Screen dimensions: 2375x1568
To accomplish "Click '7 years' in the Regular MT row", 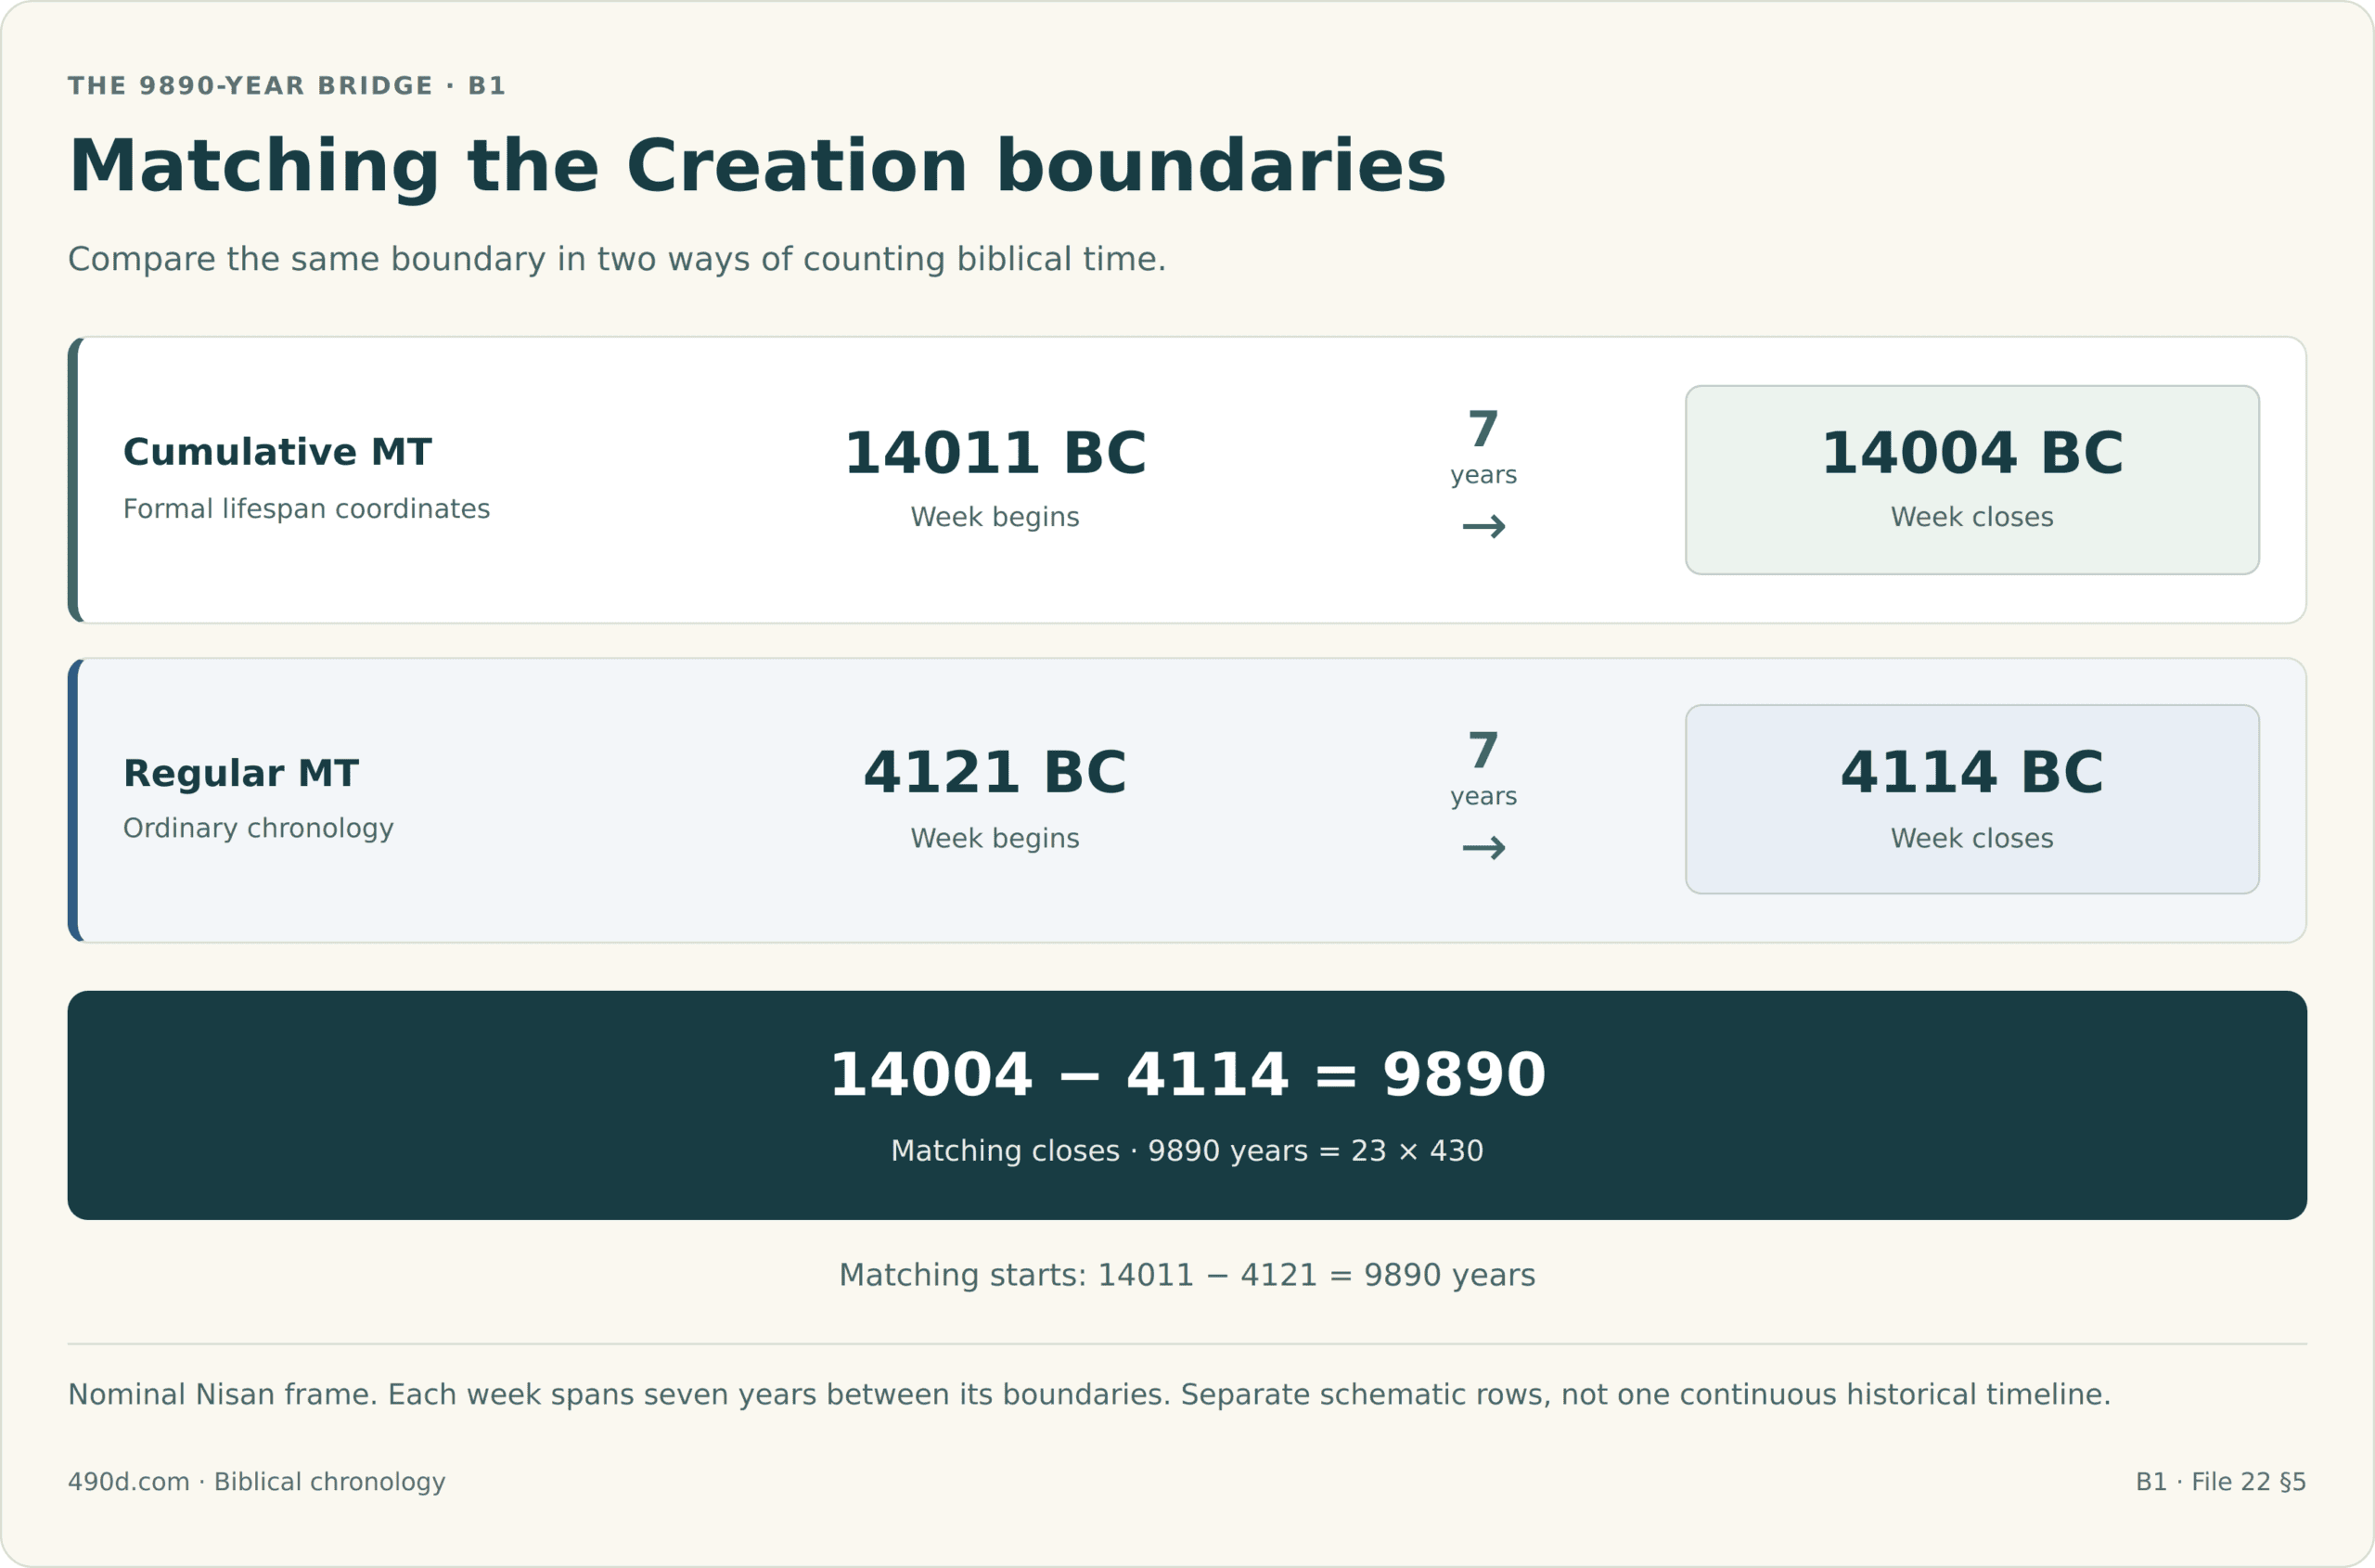I will [x=1483, y=769].
